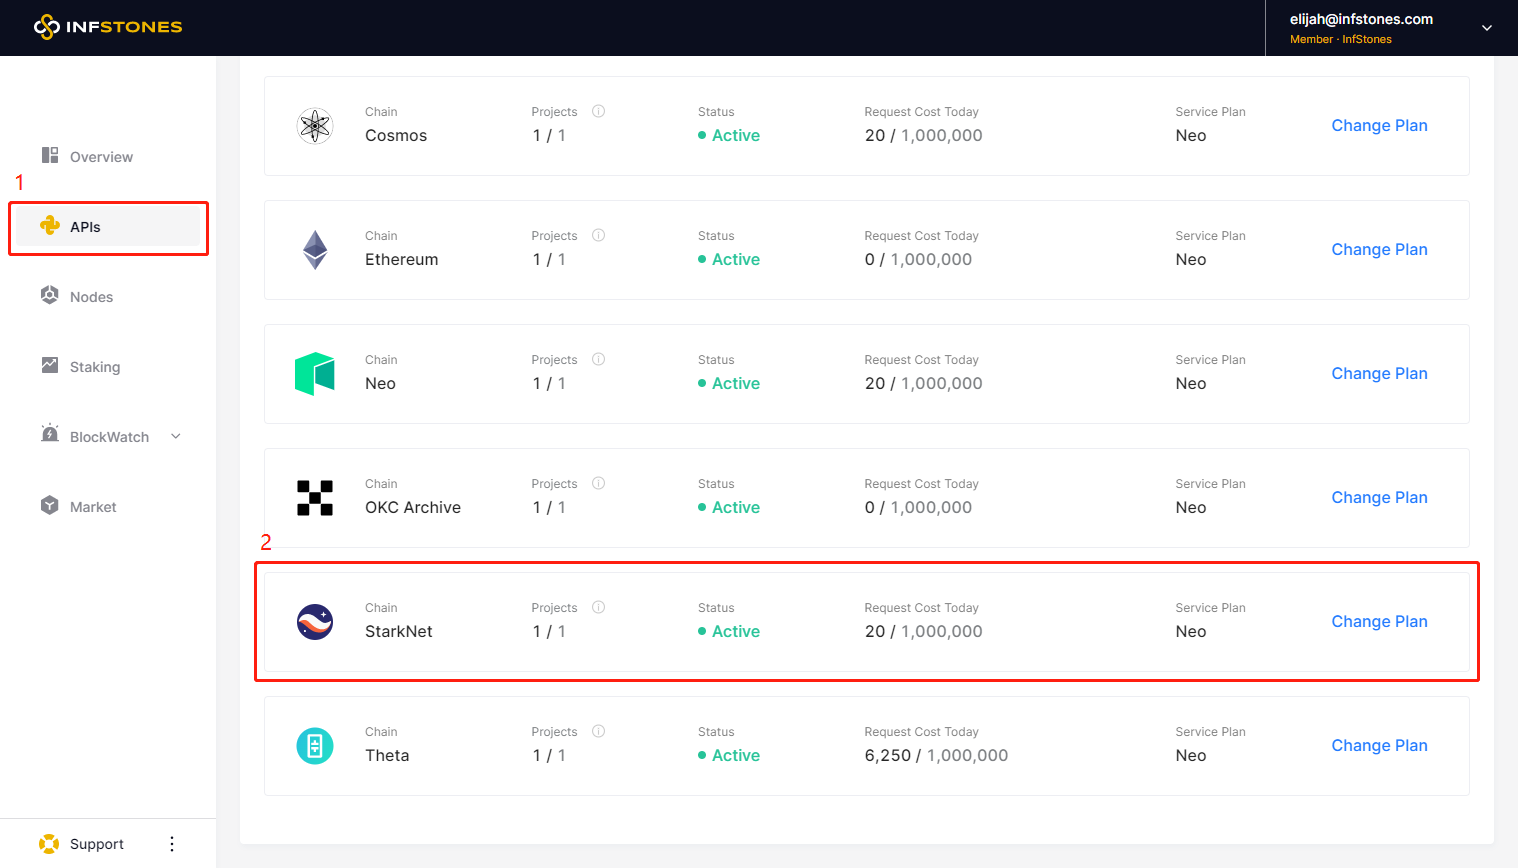Change Plan for Theta

click(x=1379, y=745)
